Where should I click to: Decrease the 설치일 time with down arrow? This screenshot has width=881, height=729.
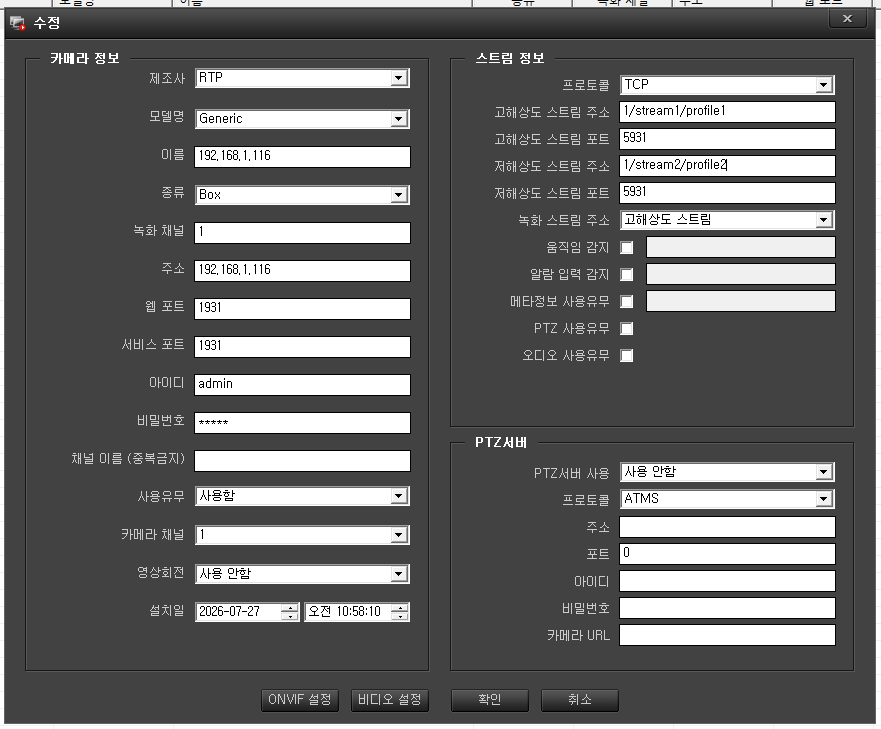coord(399,616)
